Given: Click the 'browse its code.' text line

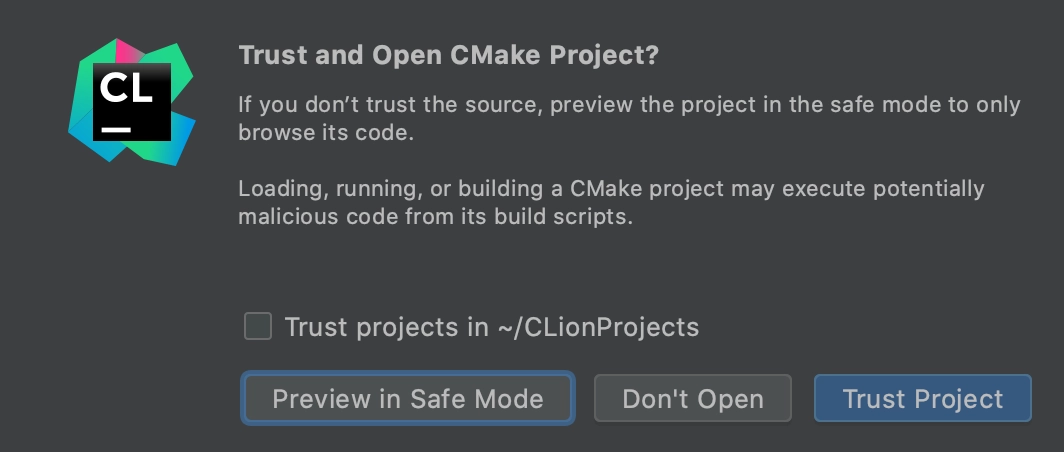Looking at the screenshot, I should tap(326, 132).
